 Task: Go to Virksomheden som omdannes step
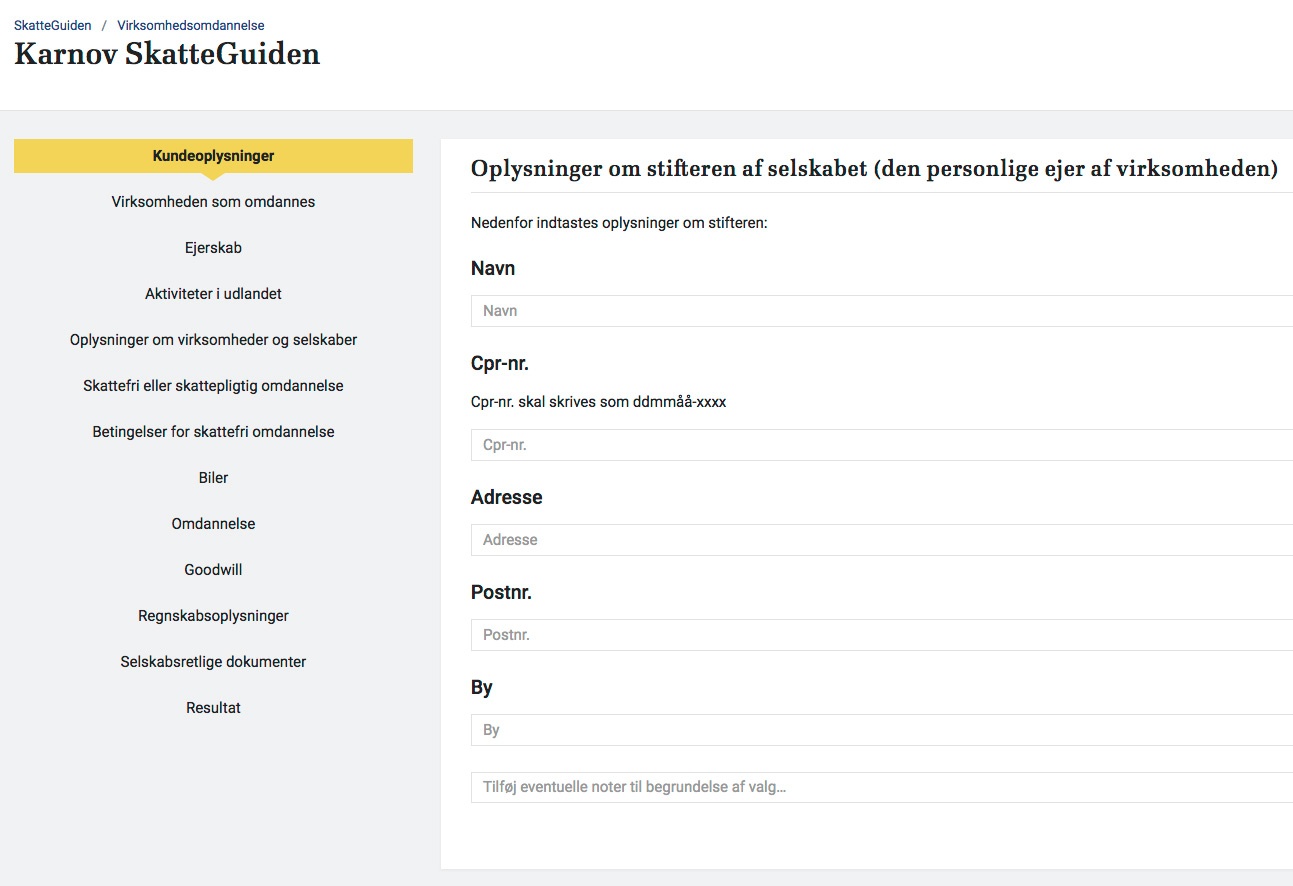point(213,202)
